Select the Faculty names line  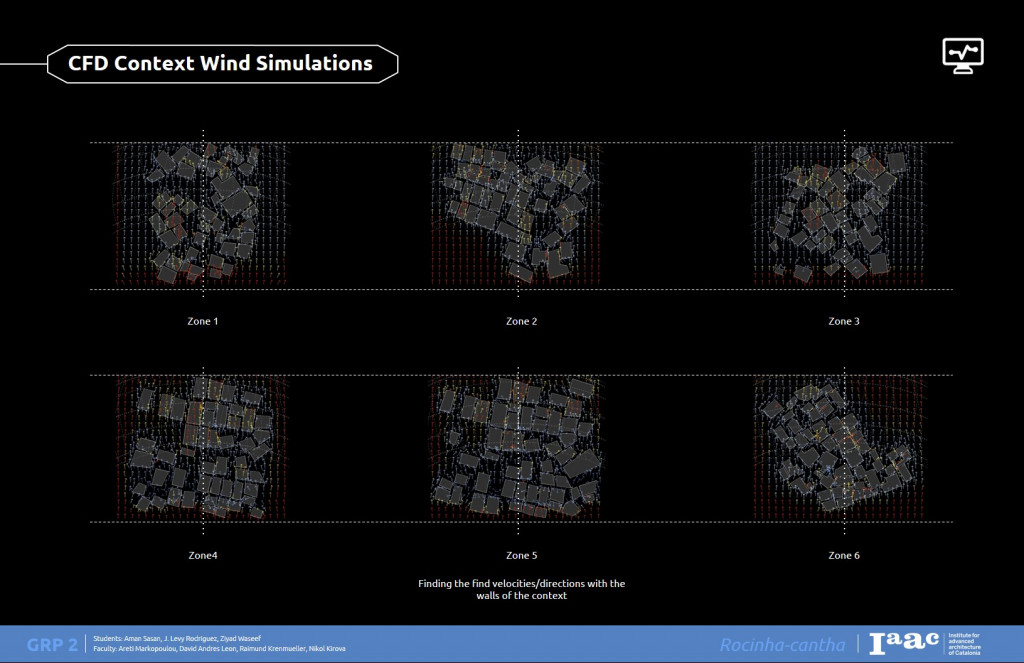click(x=219, y=650)
